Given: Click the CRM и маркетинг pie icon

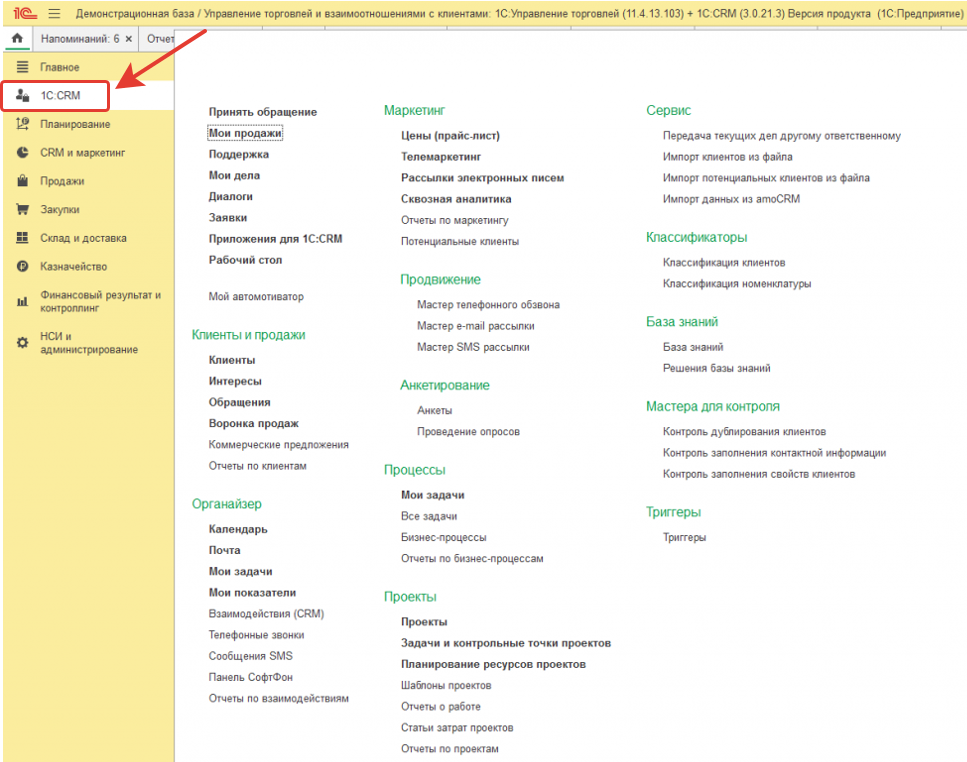Looking at the screenshot, I should [22, 153].
